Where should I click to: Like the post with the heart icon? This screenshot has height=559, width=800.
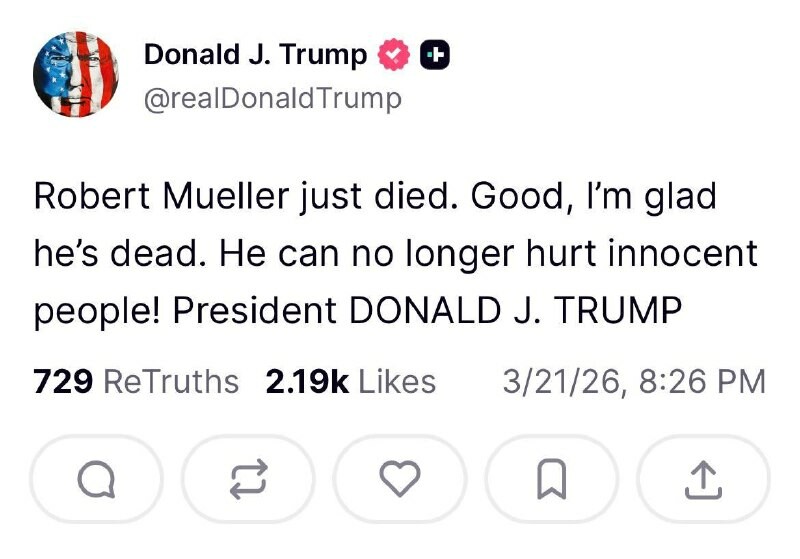tap(400, 481)
